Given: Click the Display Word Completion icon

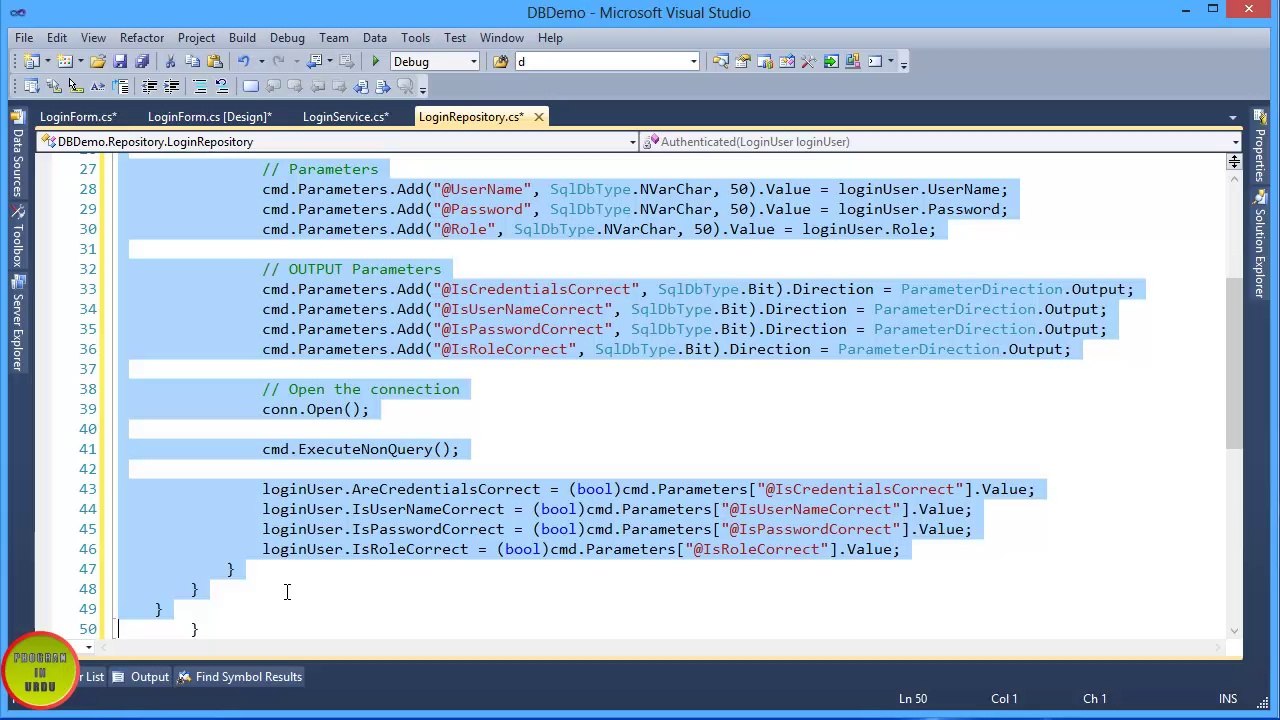Looking at the screenshot, I should click(x=97, y=86).
